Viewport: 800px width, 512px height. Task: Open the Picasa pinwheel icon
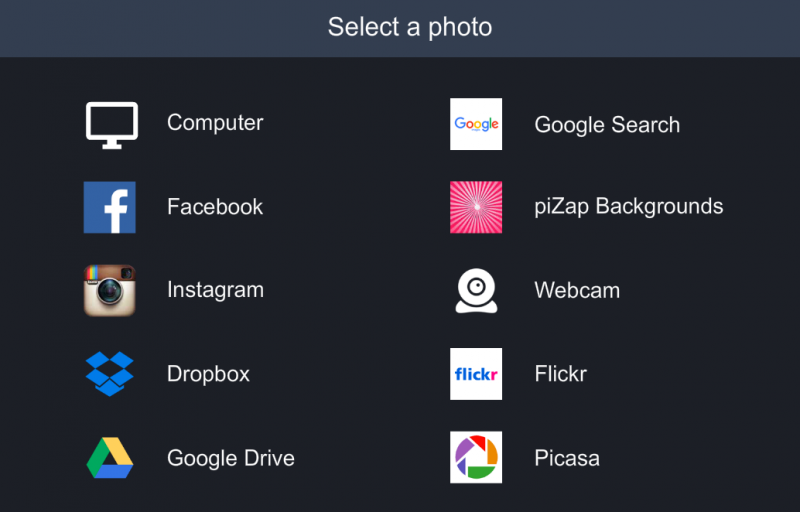coord(476,457)
